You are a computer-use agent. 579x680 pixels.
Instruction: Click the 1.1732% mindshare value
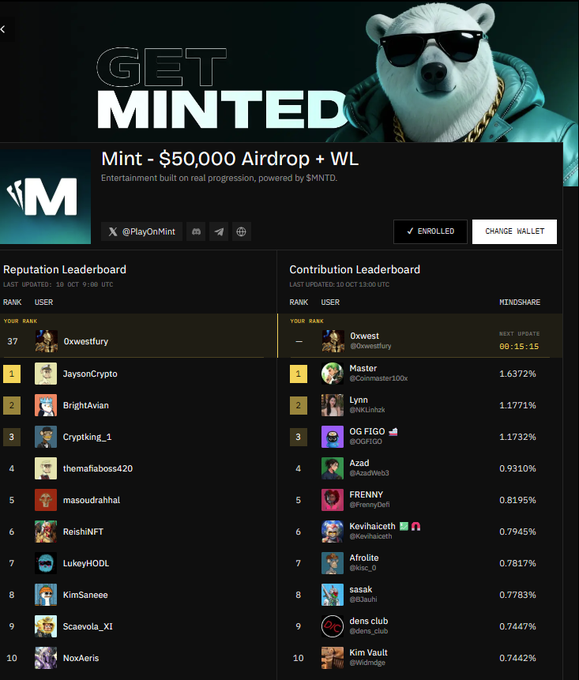click(518, 437)
